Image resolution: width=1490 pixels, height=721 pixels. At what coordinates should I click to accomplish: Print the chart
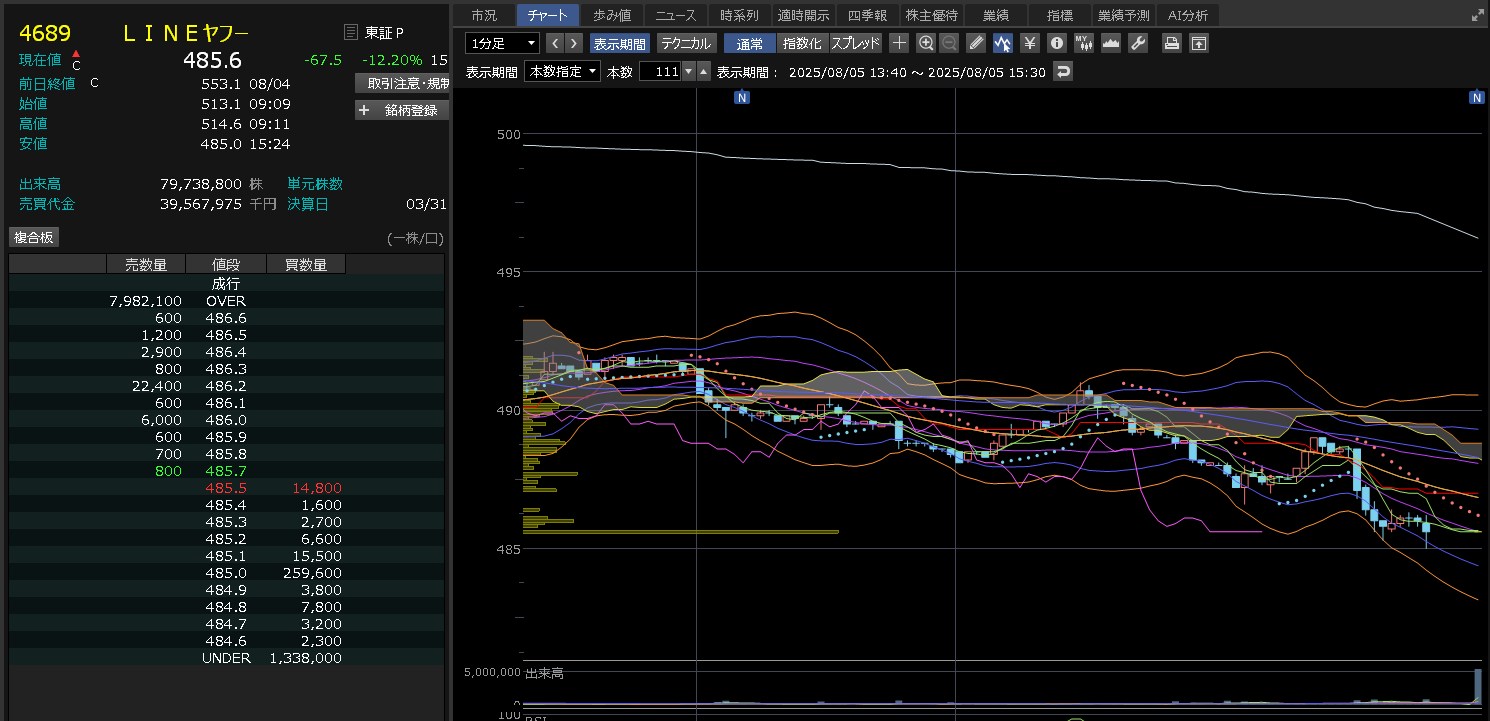1171,43
